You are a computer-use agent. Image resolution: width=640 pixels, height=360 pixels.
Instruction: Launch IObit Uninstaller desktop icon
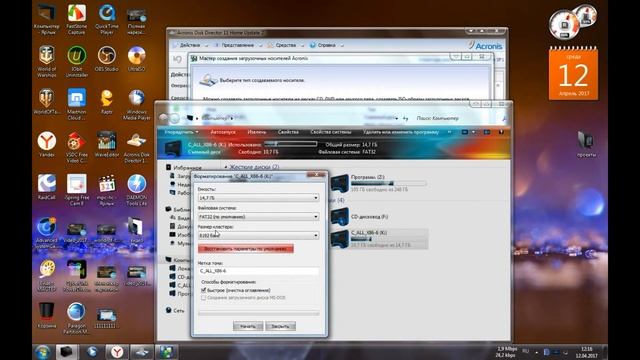coord(77,61)
